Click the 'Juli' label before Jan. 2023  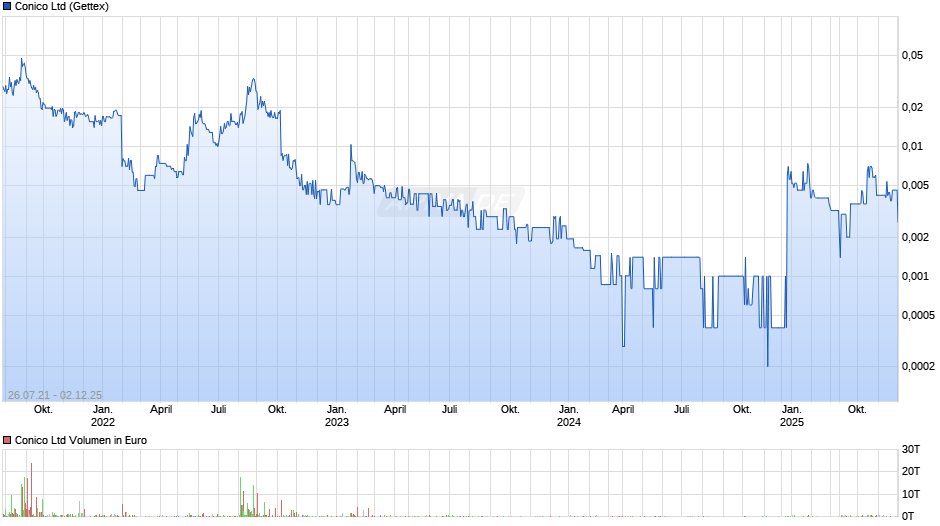[x=218, y=410]
